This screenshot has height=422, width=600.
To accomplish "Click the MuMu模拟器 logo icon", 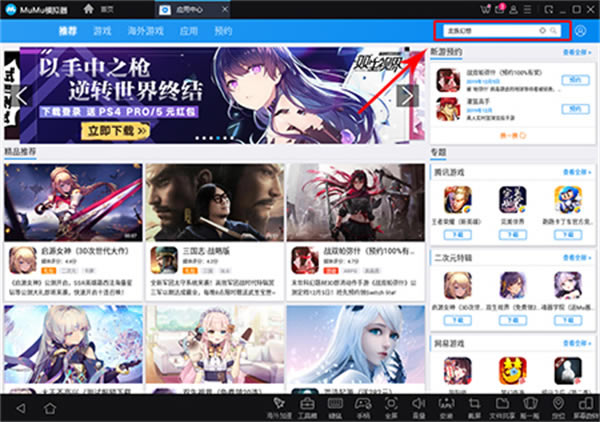I will [x=11, y=10].
